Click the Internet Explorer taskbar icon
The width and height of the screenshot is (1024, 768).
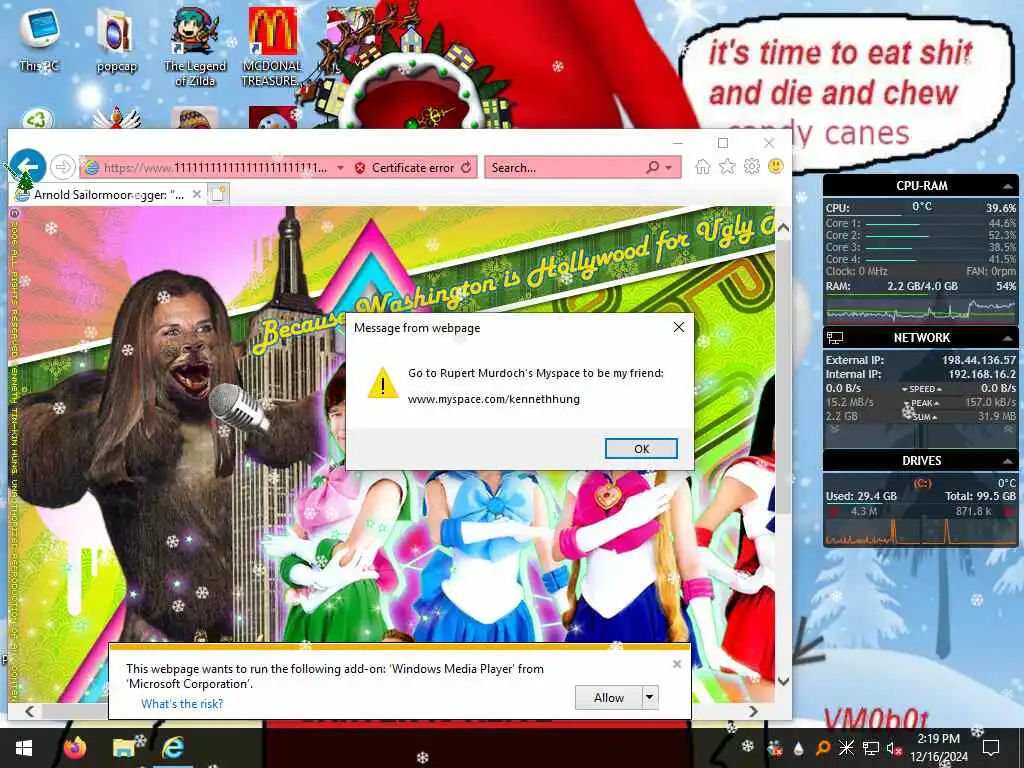coord(172,747)
